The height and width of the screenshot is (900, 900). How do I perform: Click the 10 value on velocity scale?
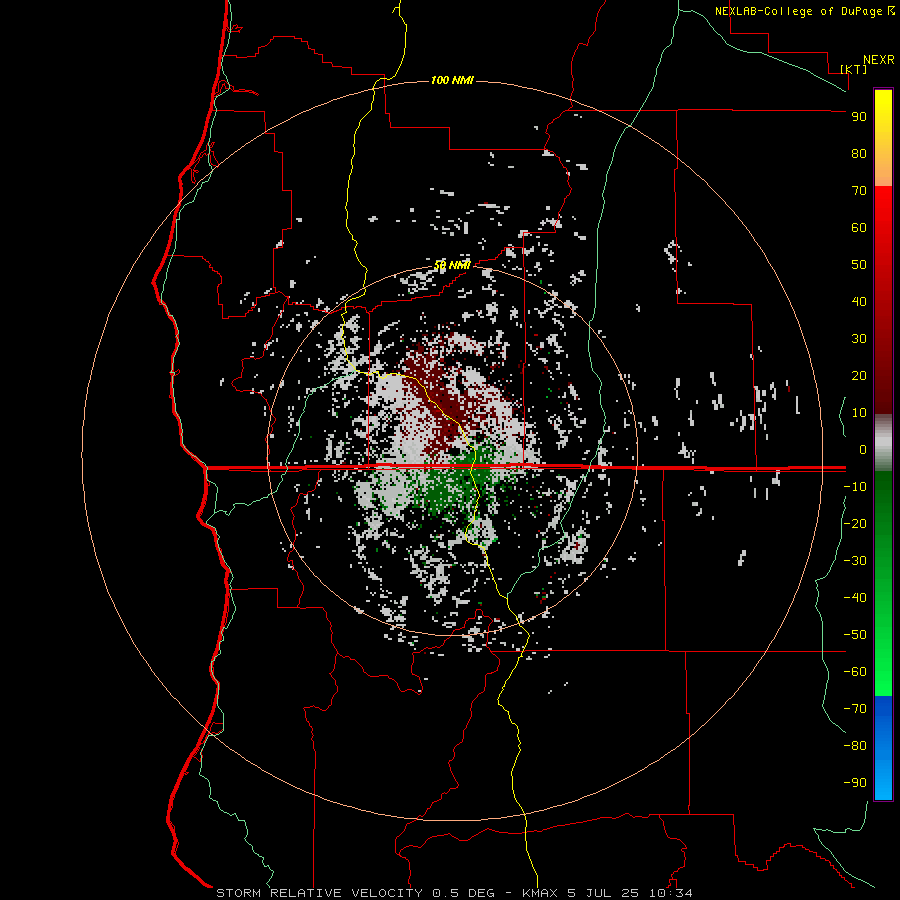pos(859,413)
